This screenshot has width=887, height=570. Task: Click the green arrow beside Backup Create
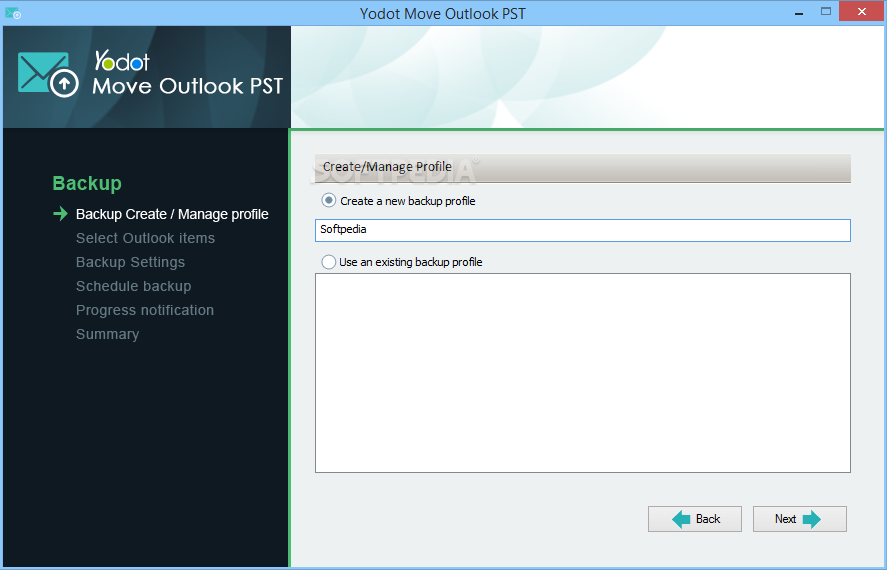(x=61, y=213)
